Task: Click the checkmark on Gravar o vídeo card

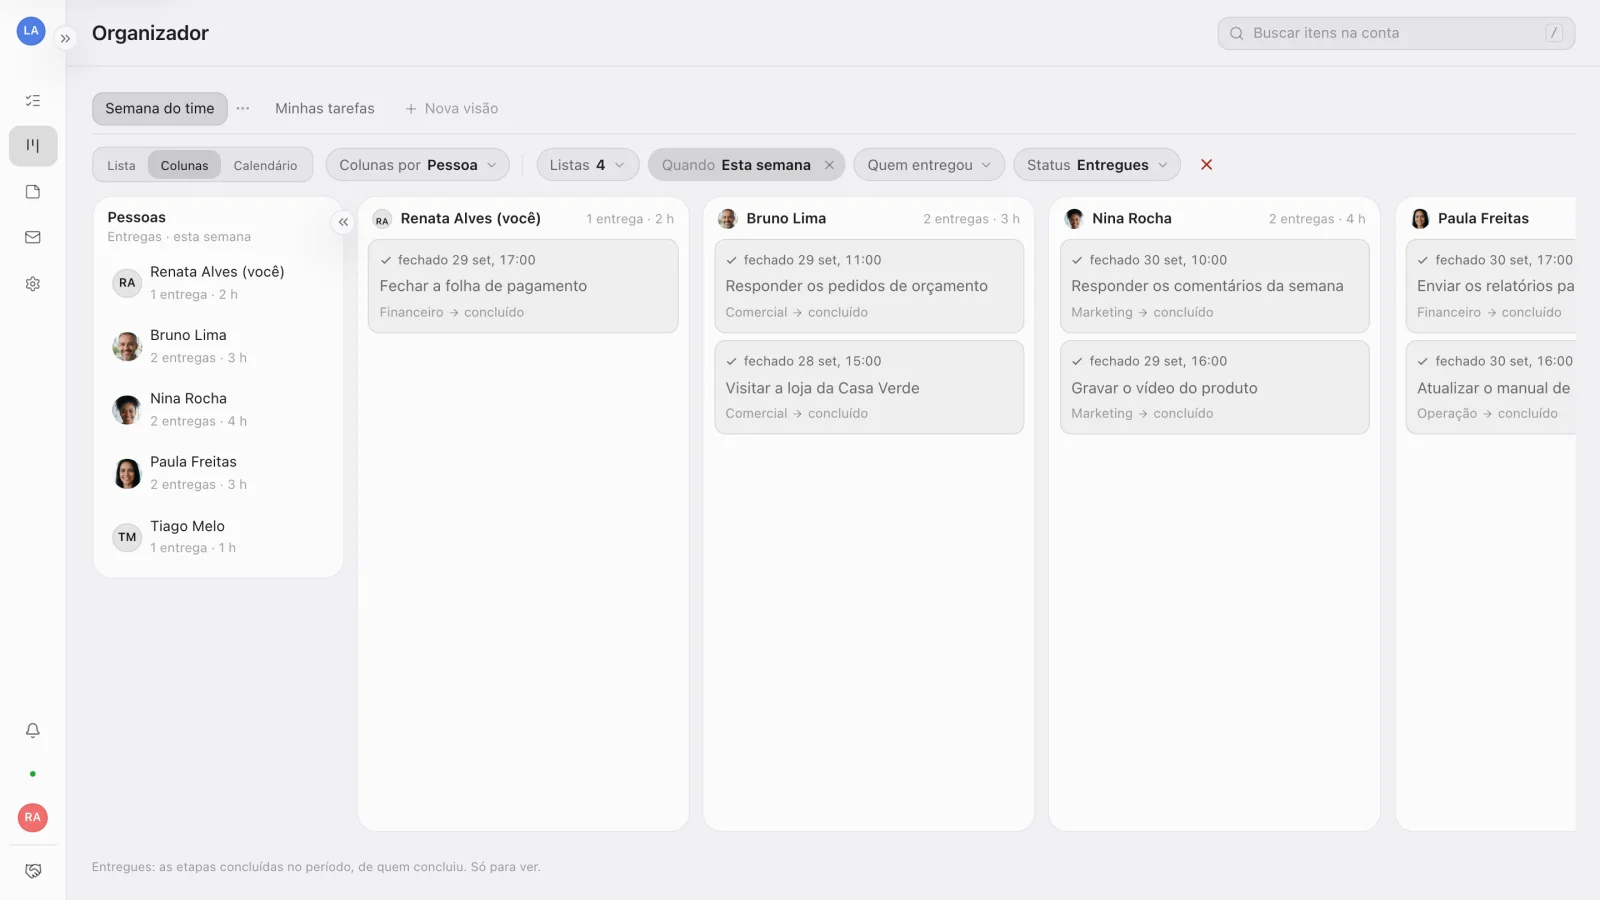Action: pyautogui.click(x=1077, y=361)
